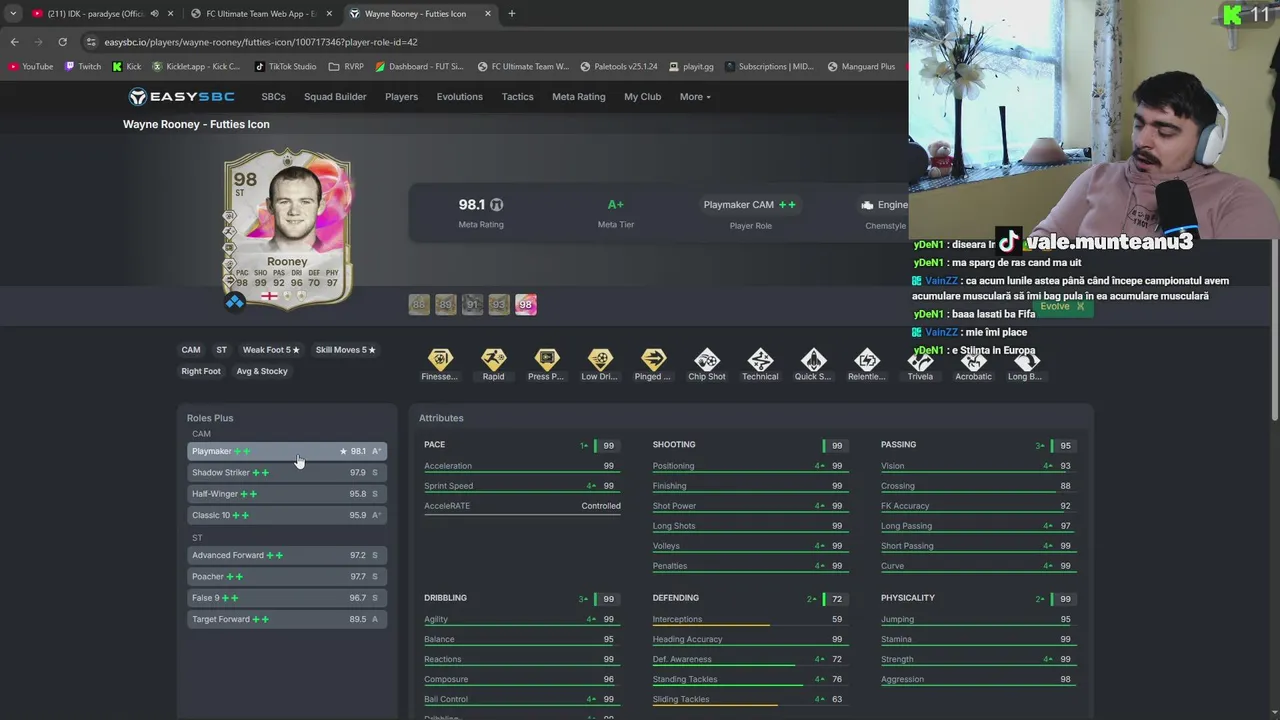The image size is (1280, 720).
Task: Select the Playmaker role row
Action: tap(287, 451)
